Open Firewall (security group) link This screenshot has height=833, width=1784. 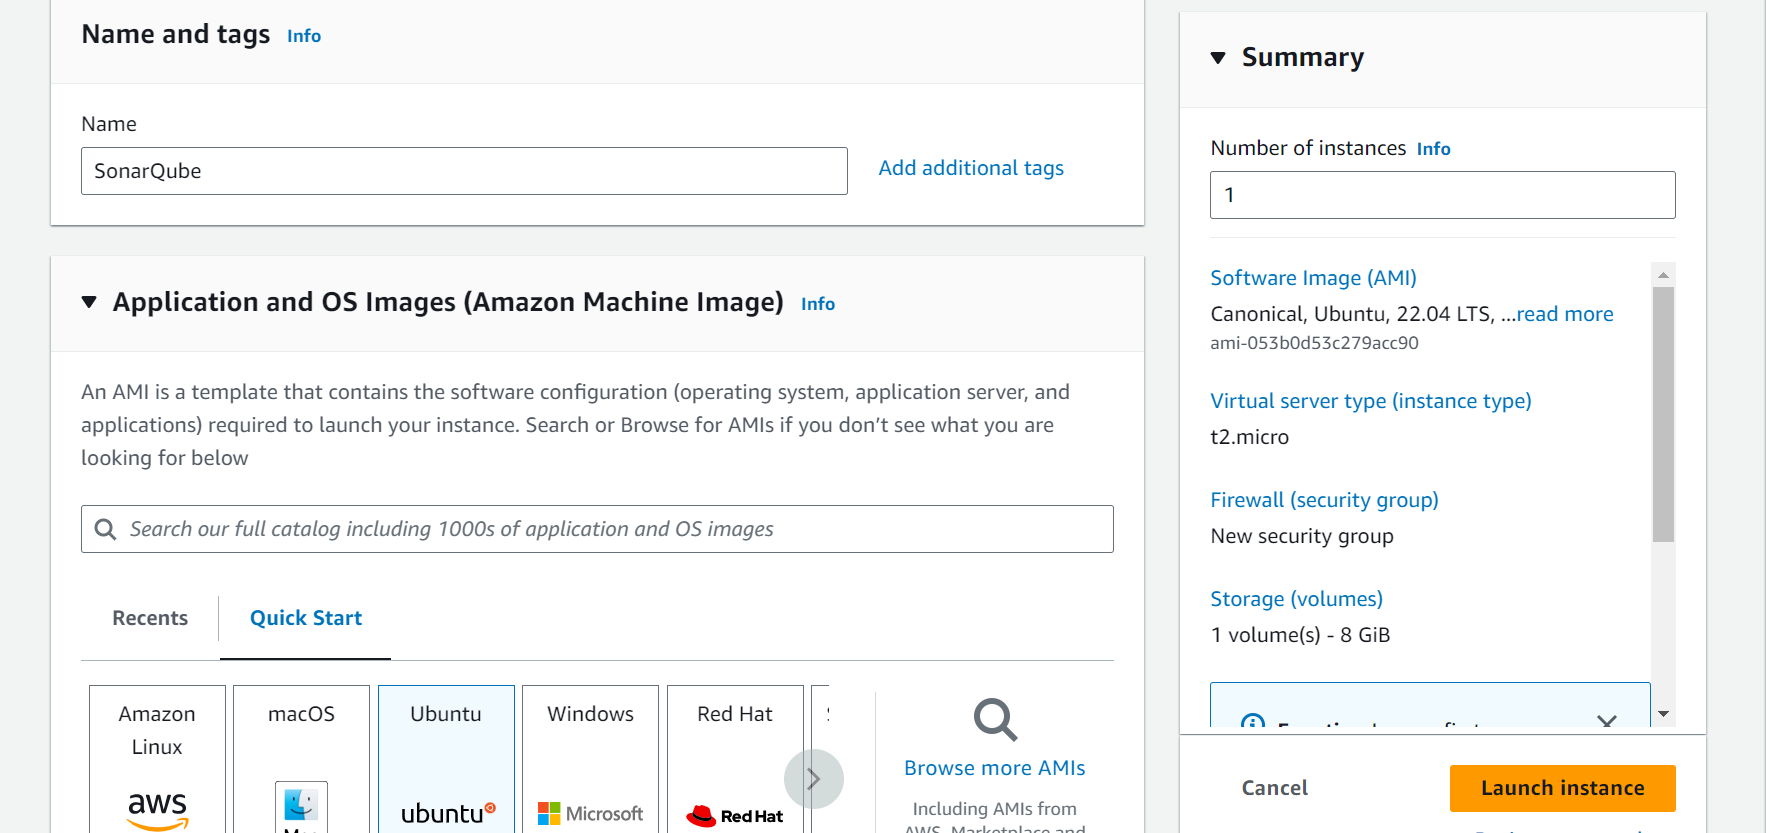click(1324, 500)
